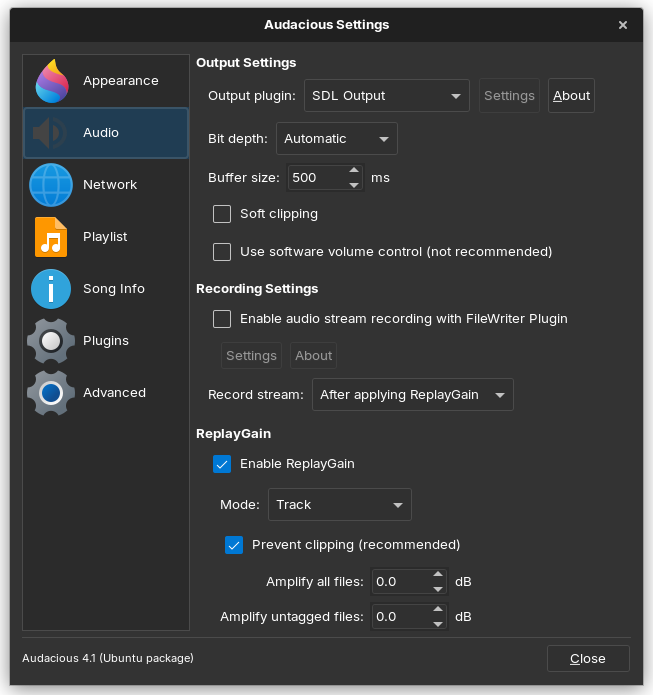The height and width of the screenshot is (695, 653).
Task: Toggle software volume control checkbox
Action: (x=222, y=252)
